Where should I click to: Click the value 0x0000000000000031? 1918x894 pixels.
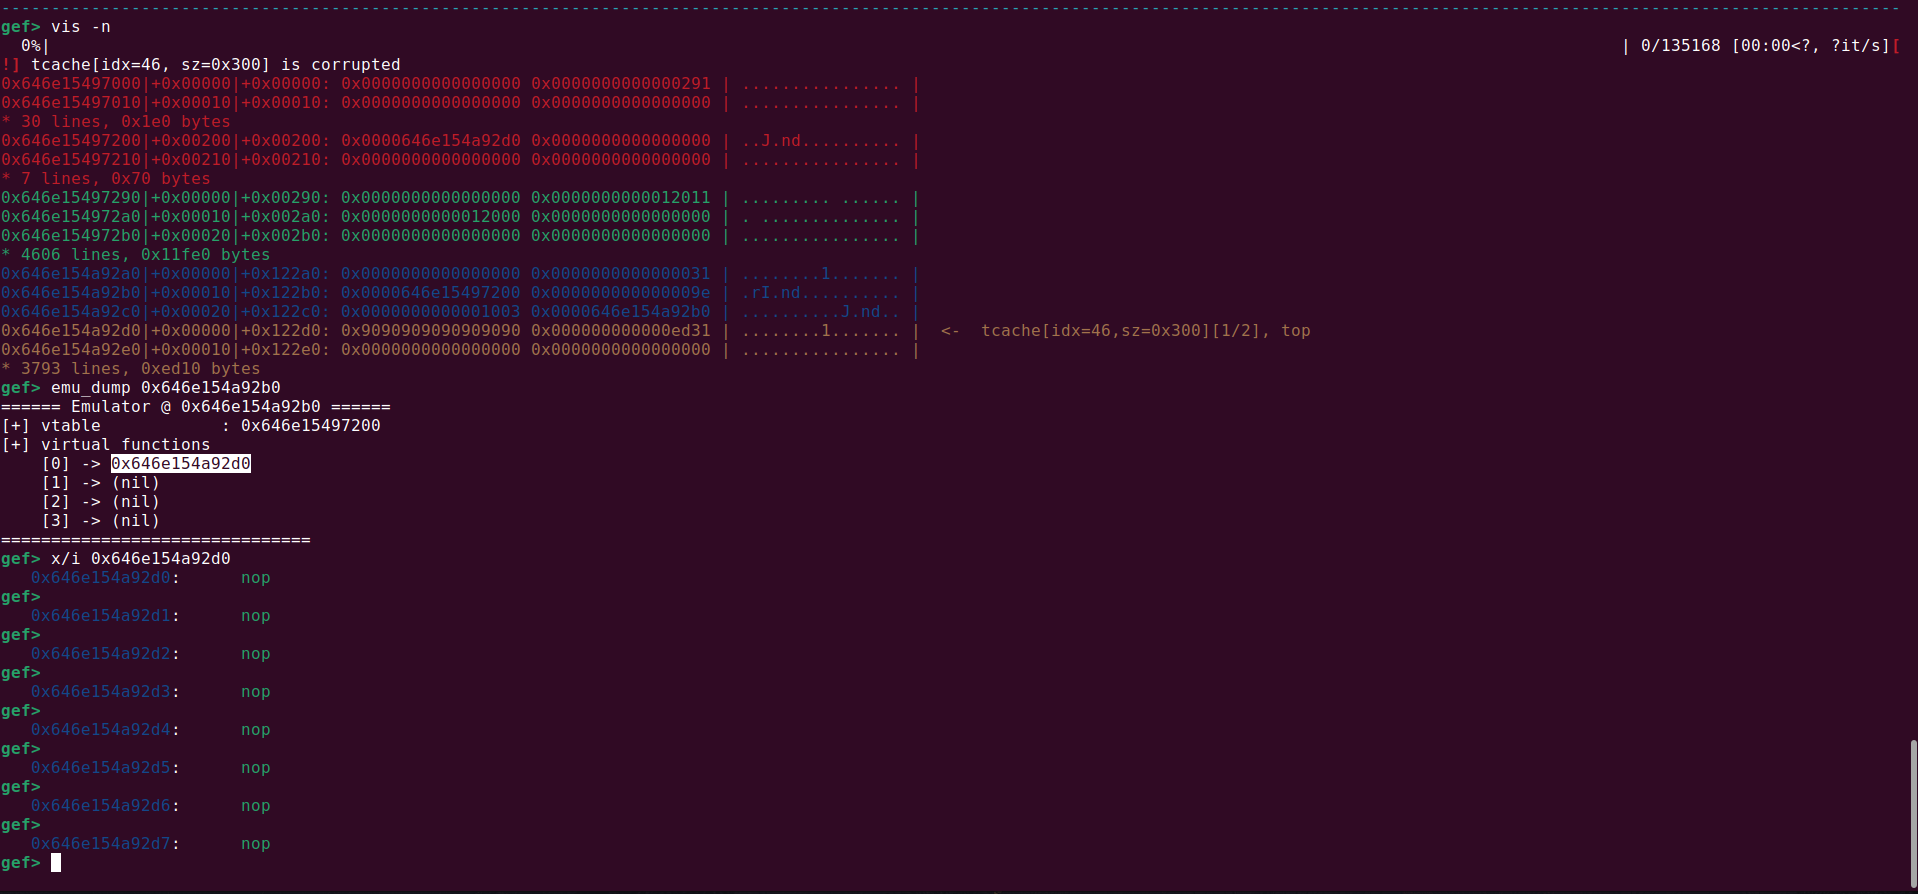[621, 274]
